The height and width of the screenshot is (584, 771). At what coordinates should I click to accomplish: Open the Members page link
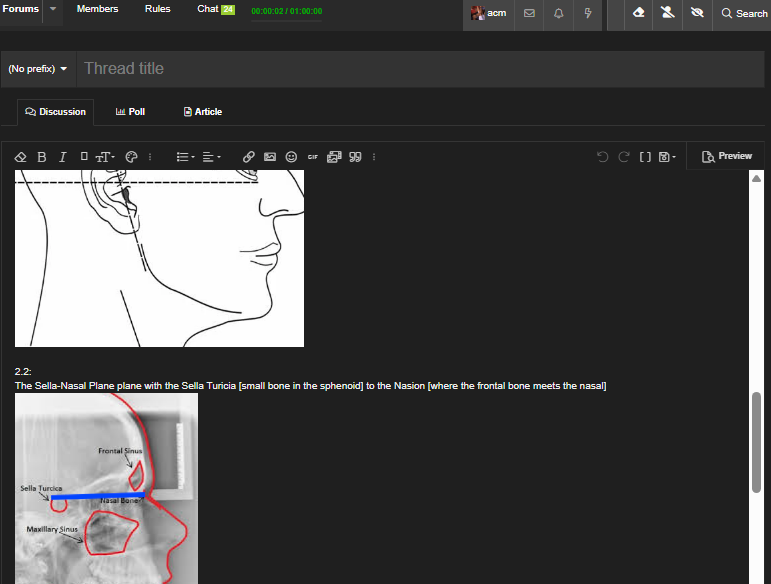(x=97, y=9)
